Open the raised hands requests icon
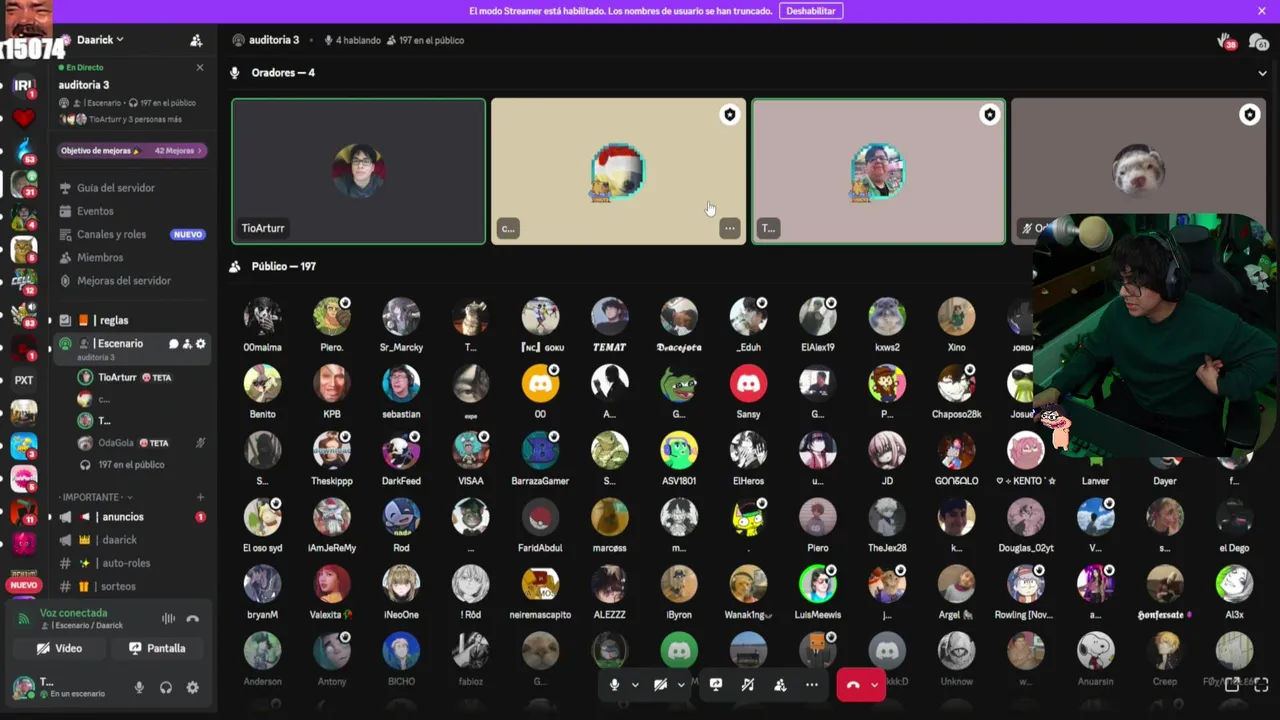 click(x=1226, y=41)
